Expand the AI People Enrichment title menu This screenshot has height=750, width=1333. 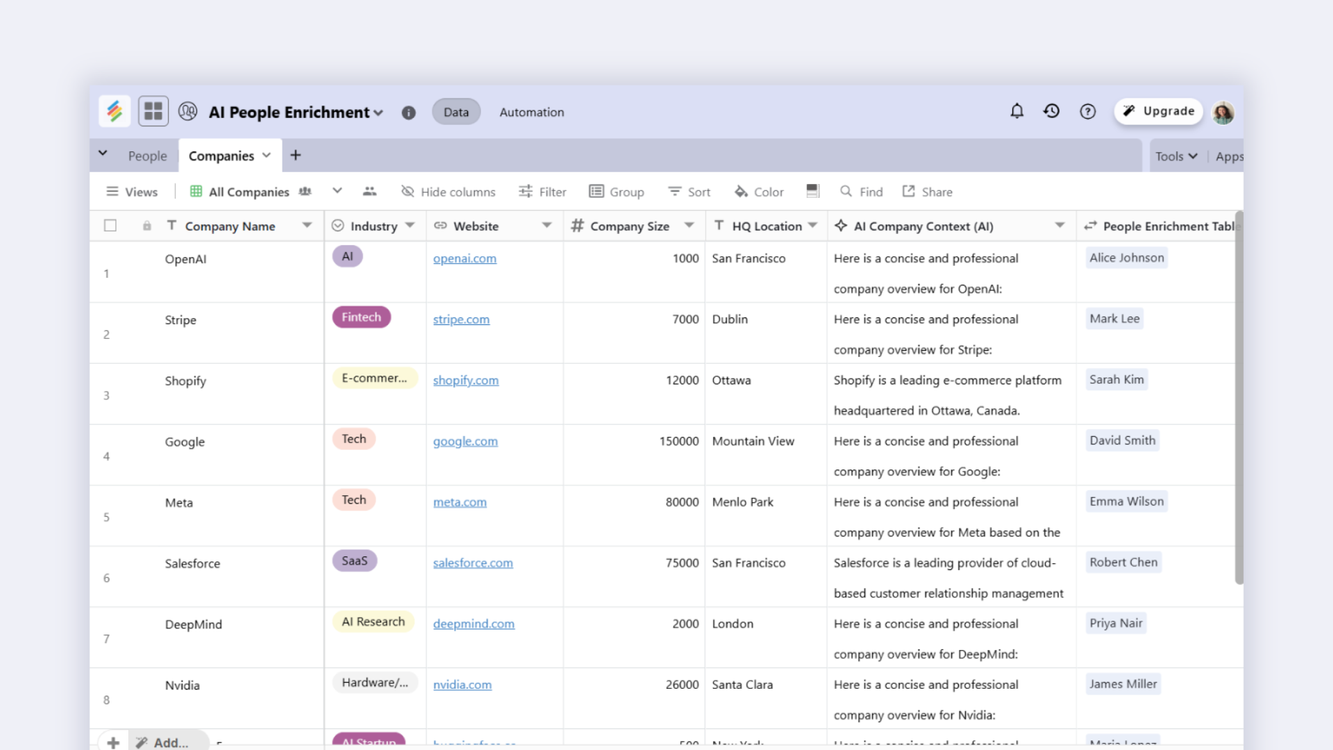click(377, 112)
